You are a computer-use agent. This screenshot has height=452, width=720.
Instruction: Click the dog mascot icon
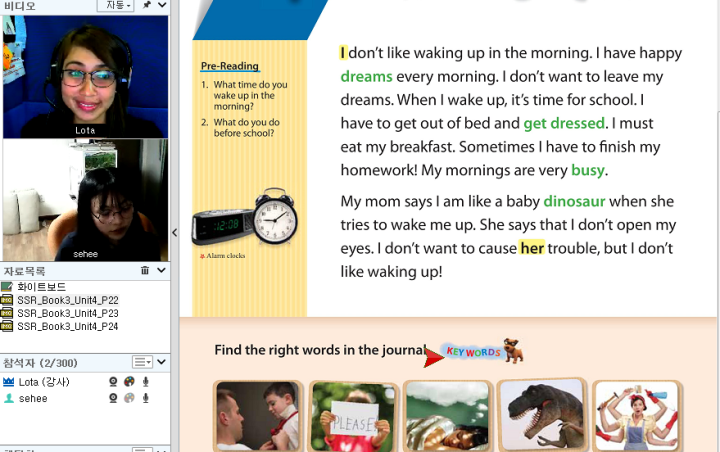514,350
